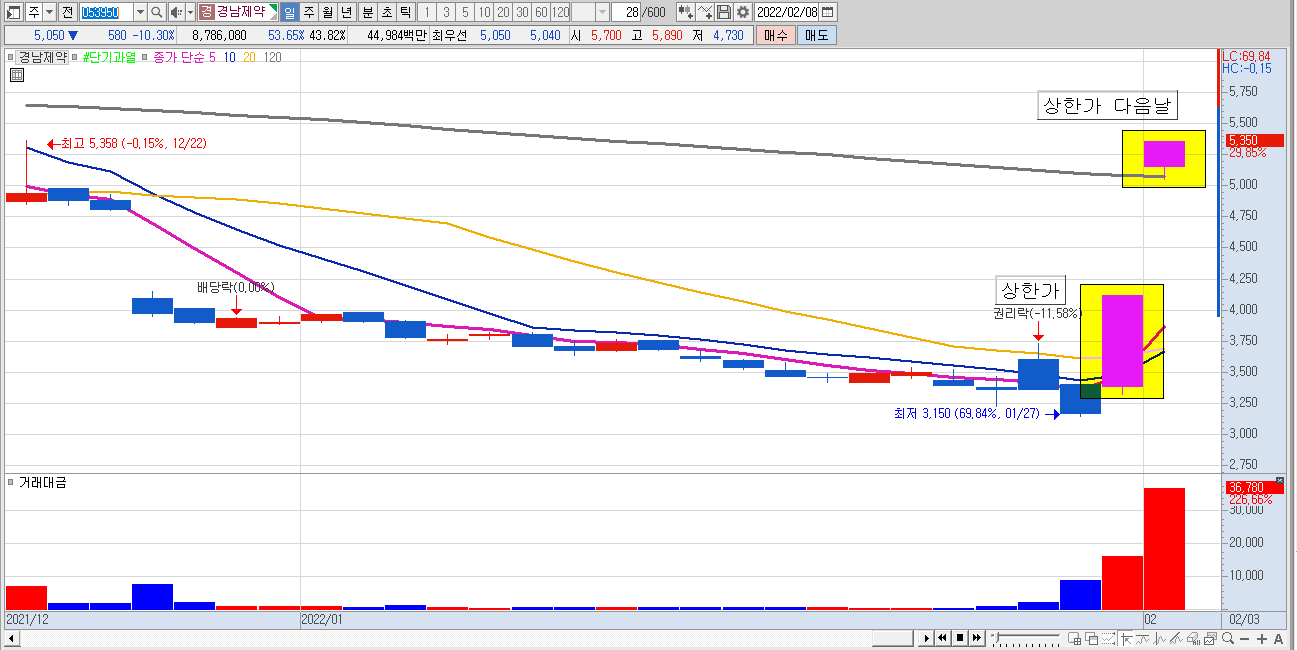
Task: Click the playback speed slider
Action: pos(1025,638)
